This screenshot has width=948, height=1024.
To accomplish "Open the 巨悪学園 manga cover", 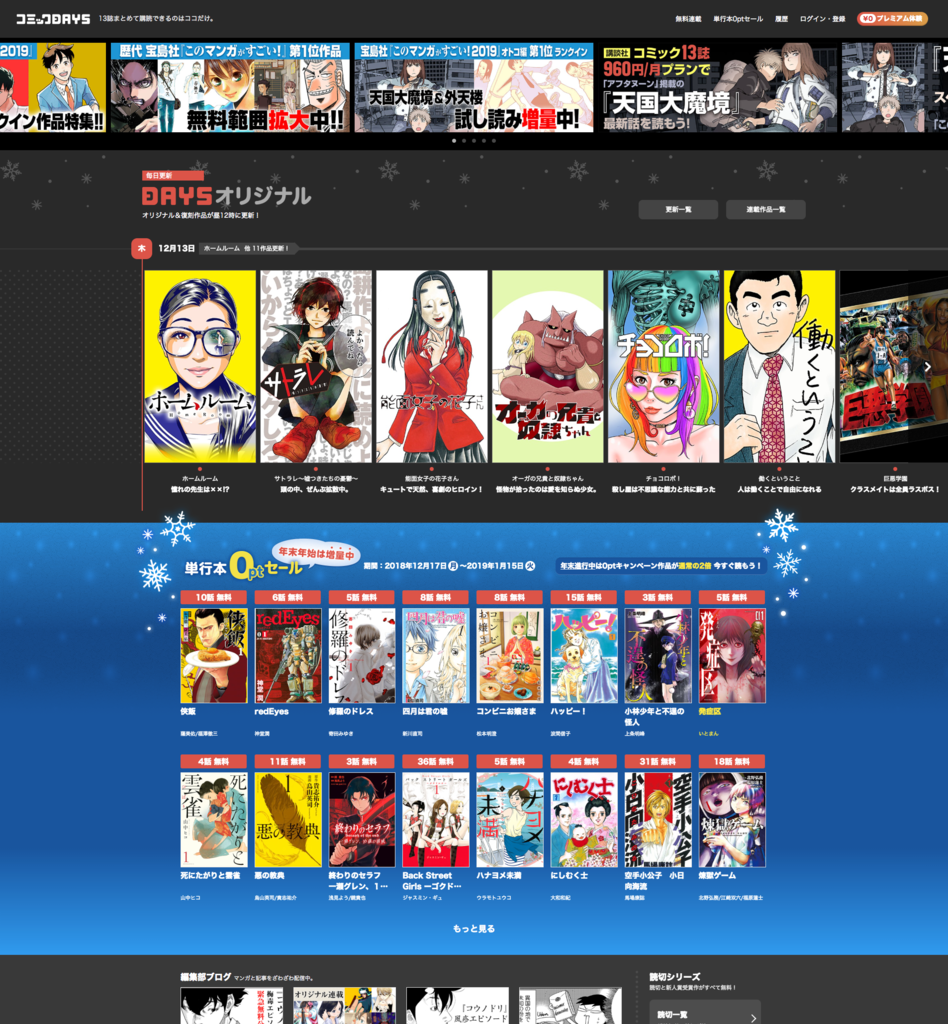I will [894, 366].
